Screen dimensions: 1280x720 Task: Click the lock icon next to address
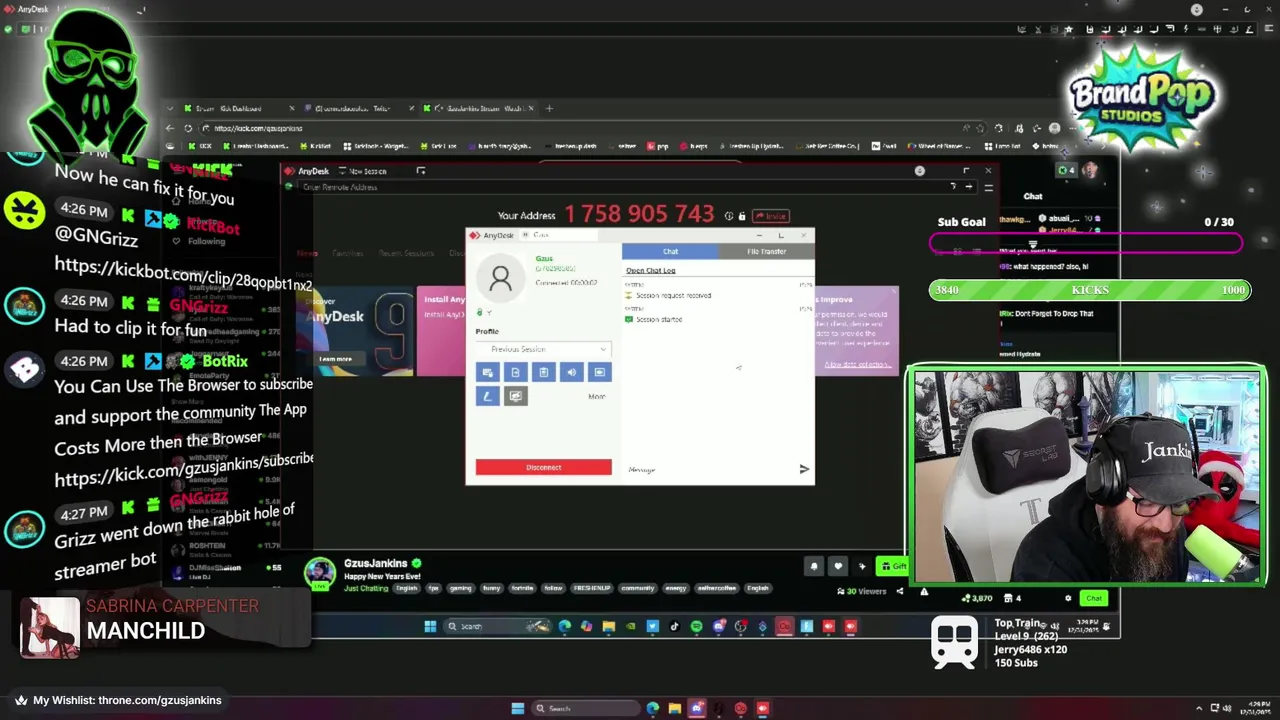coord(741,216)
